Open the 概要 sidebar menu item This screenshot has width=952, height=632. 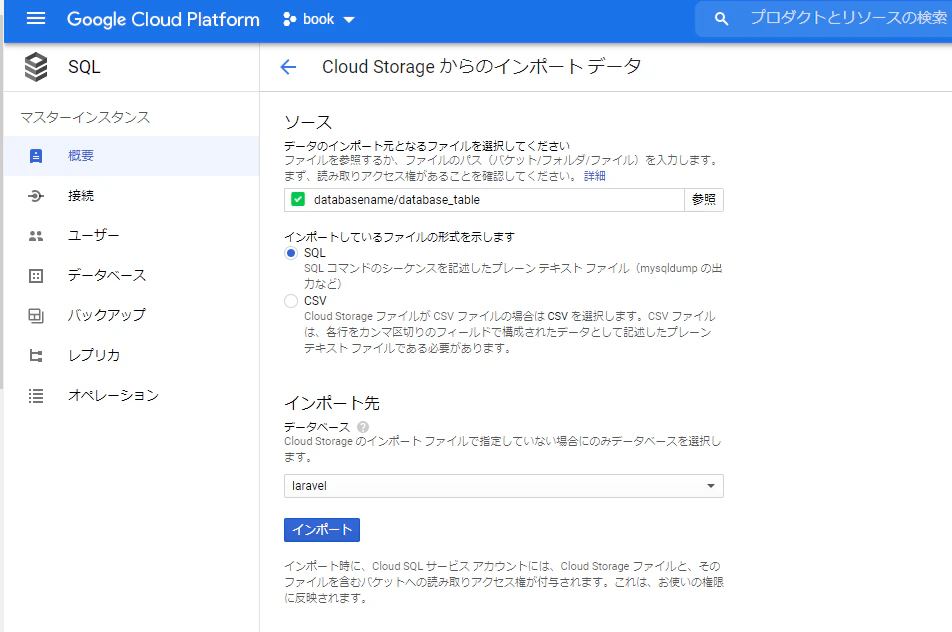(132, 156)
